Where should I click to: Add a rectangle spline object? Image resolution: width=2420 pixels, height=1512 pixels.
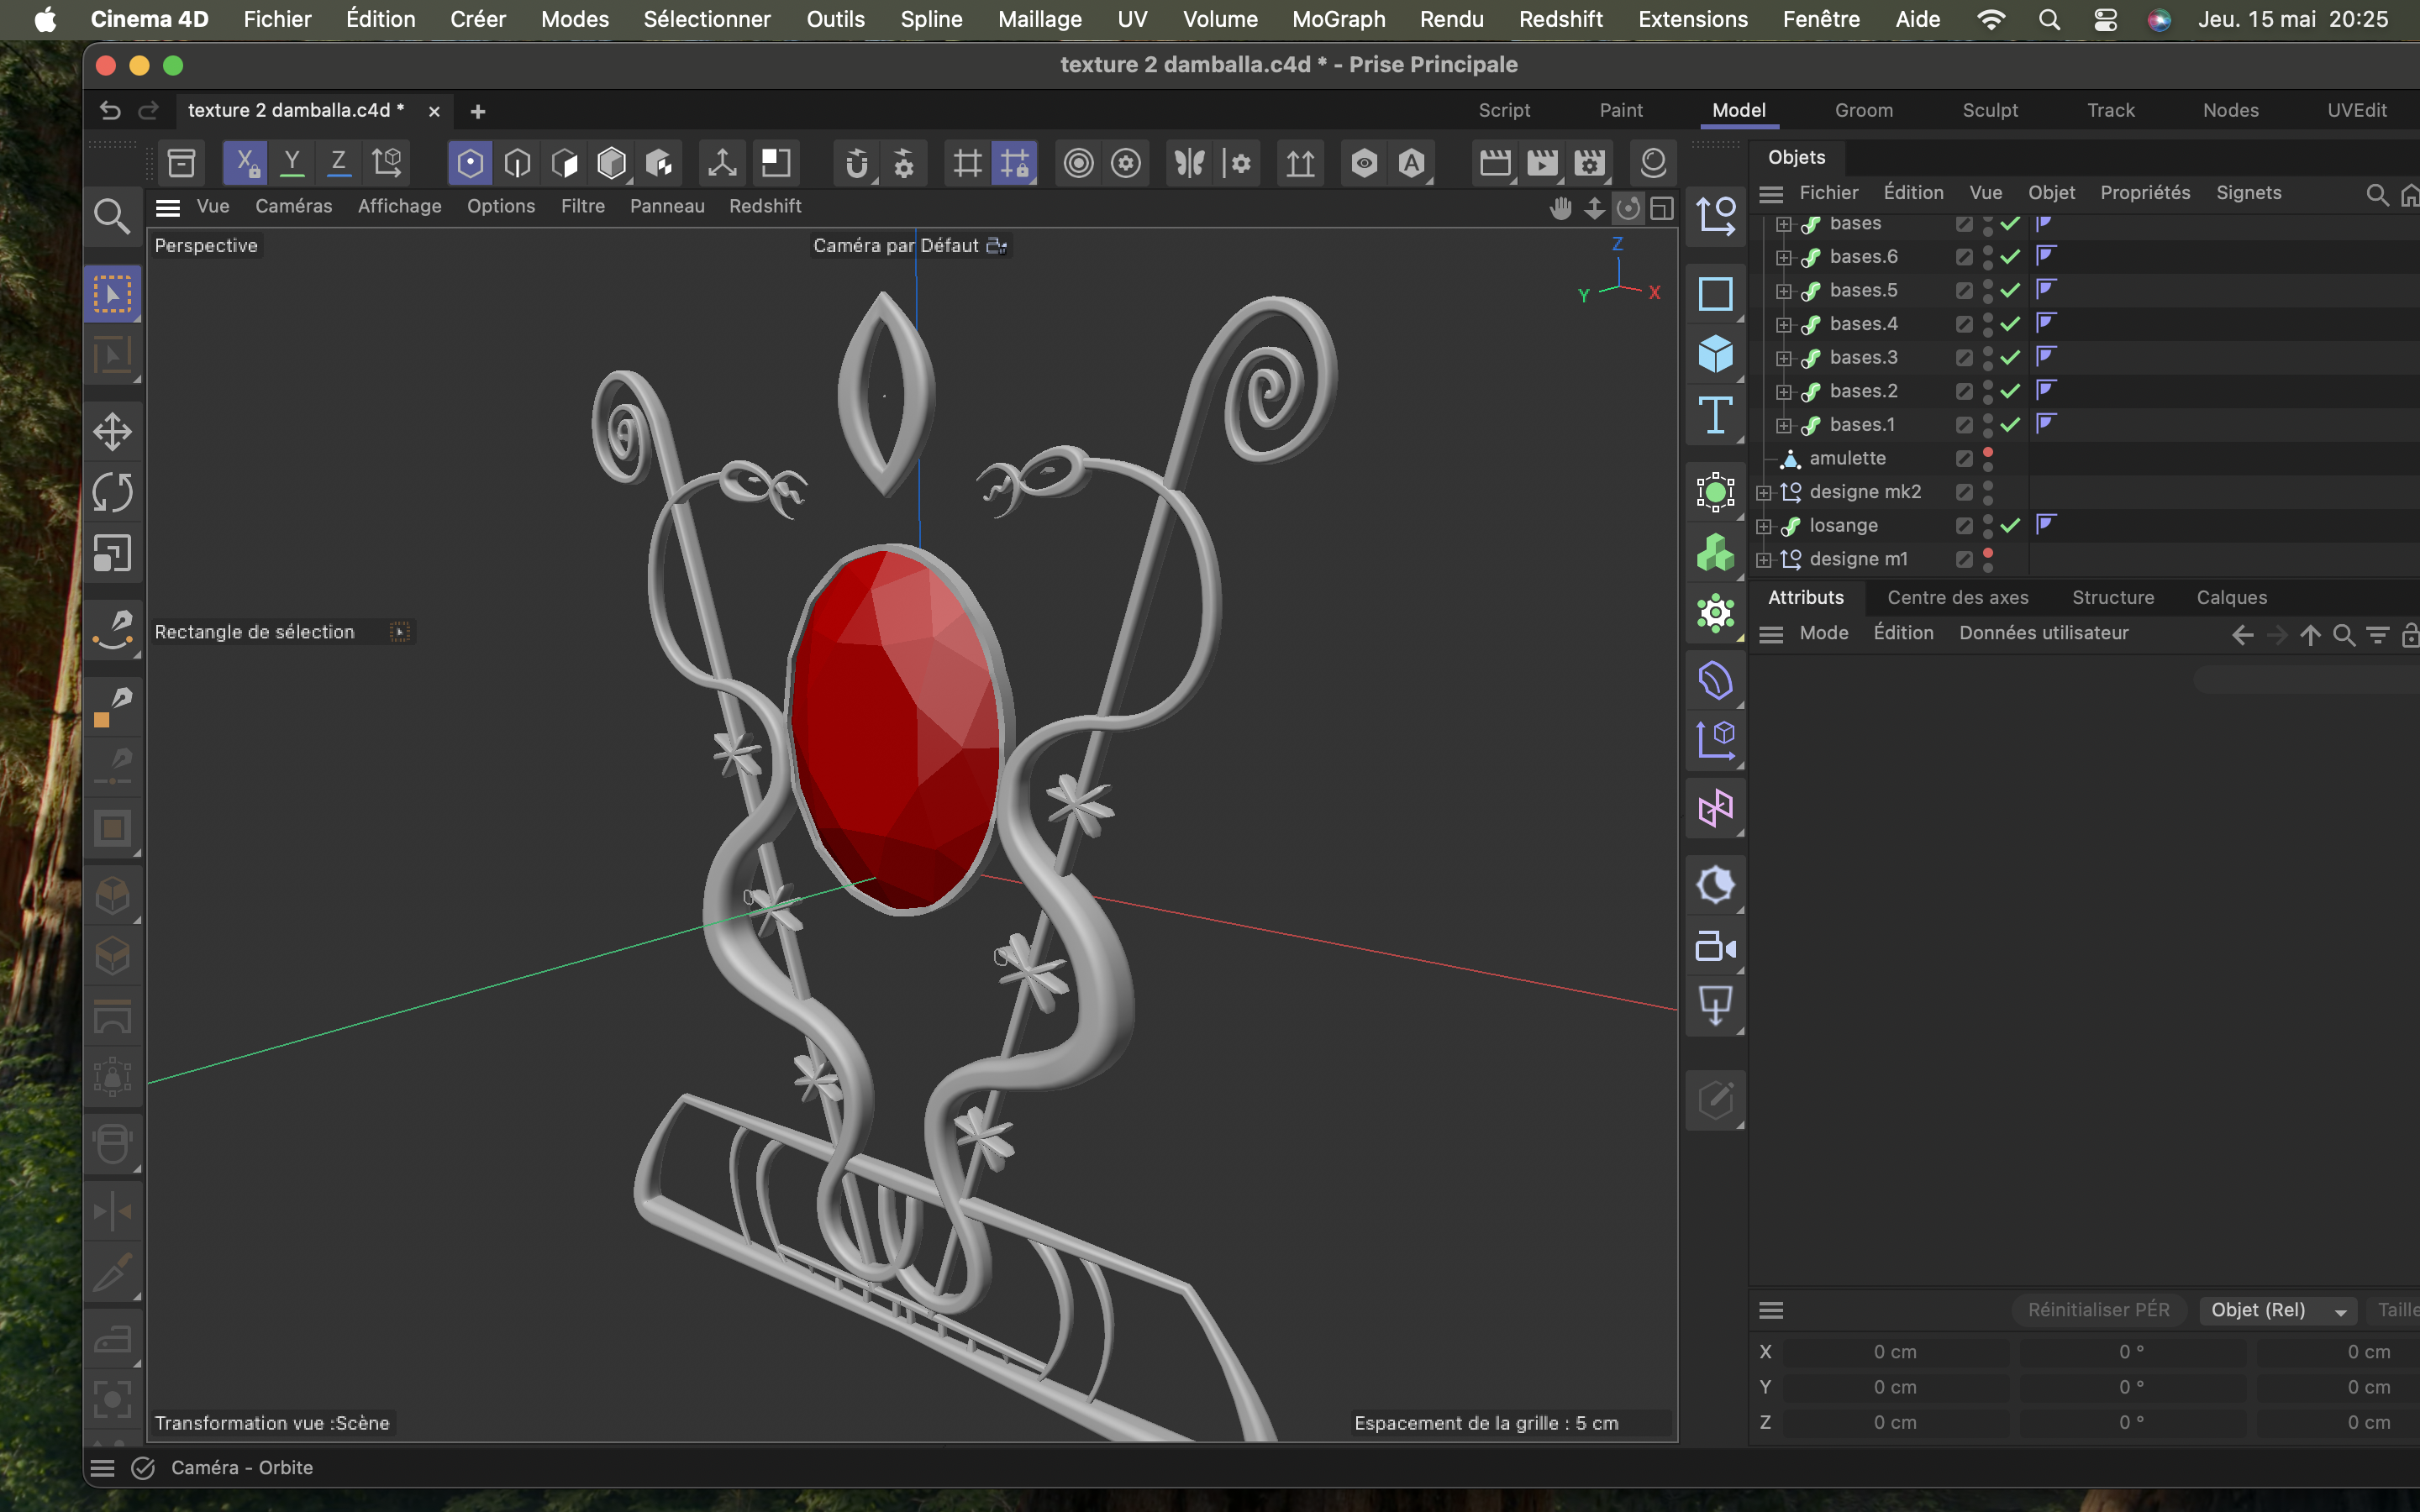click(1716, 294)
